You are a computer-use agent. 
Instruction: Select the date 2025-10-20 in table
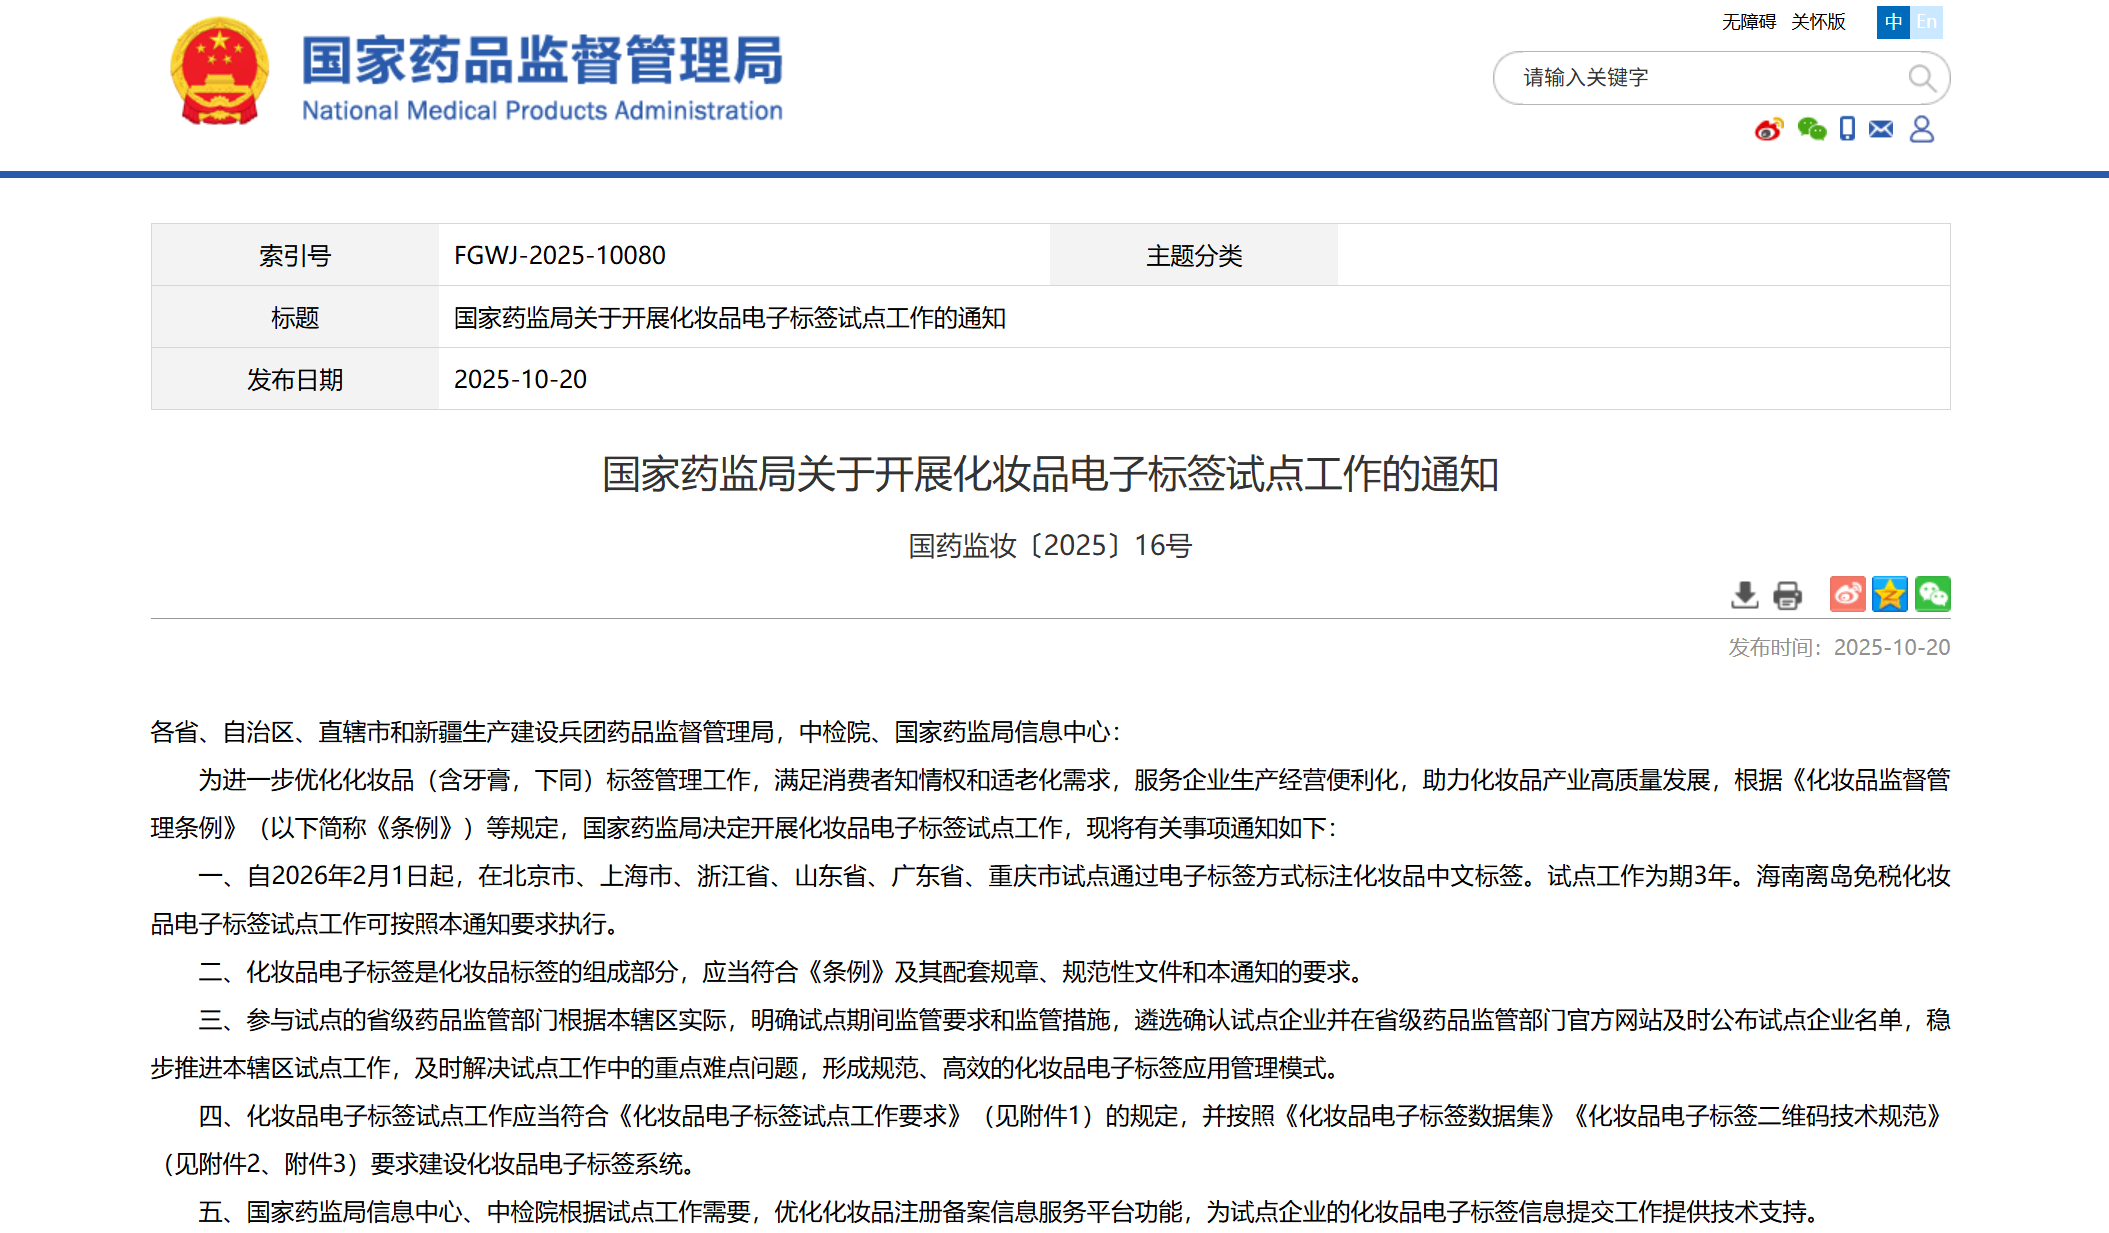(x=520, y=379)
